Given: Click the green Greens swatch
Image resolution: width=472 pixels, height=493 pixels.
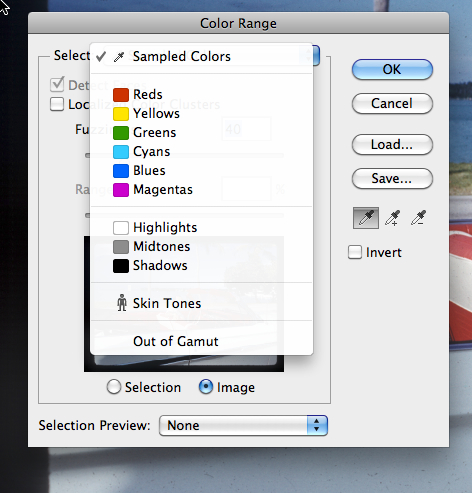Looking at the screenshot, I should coord(121,133).
